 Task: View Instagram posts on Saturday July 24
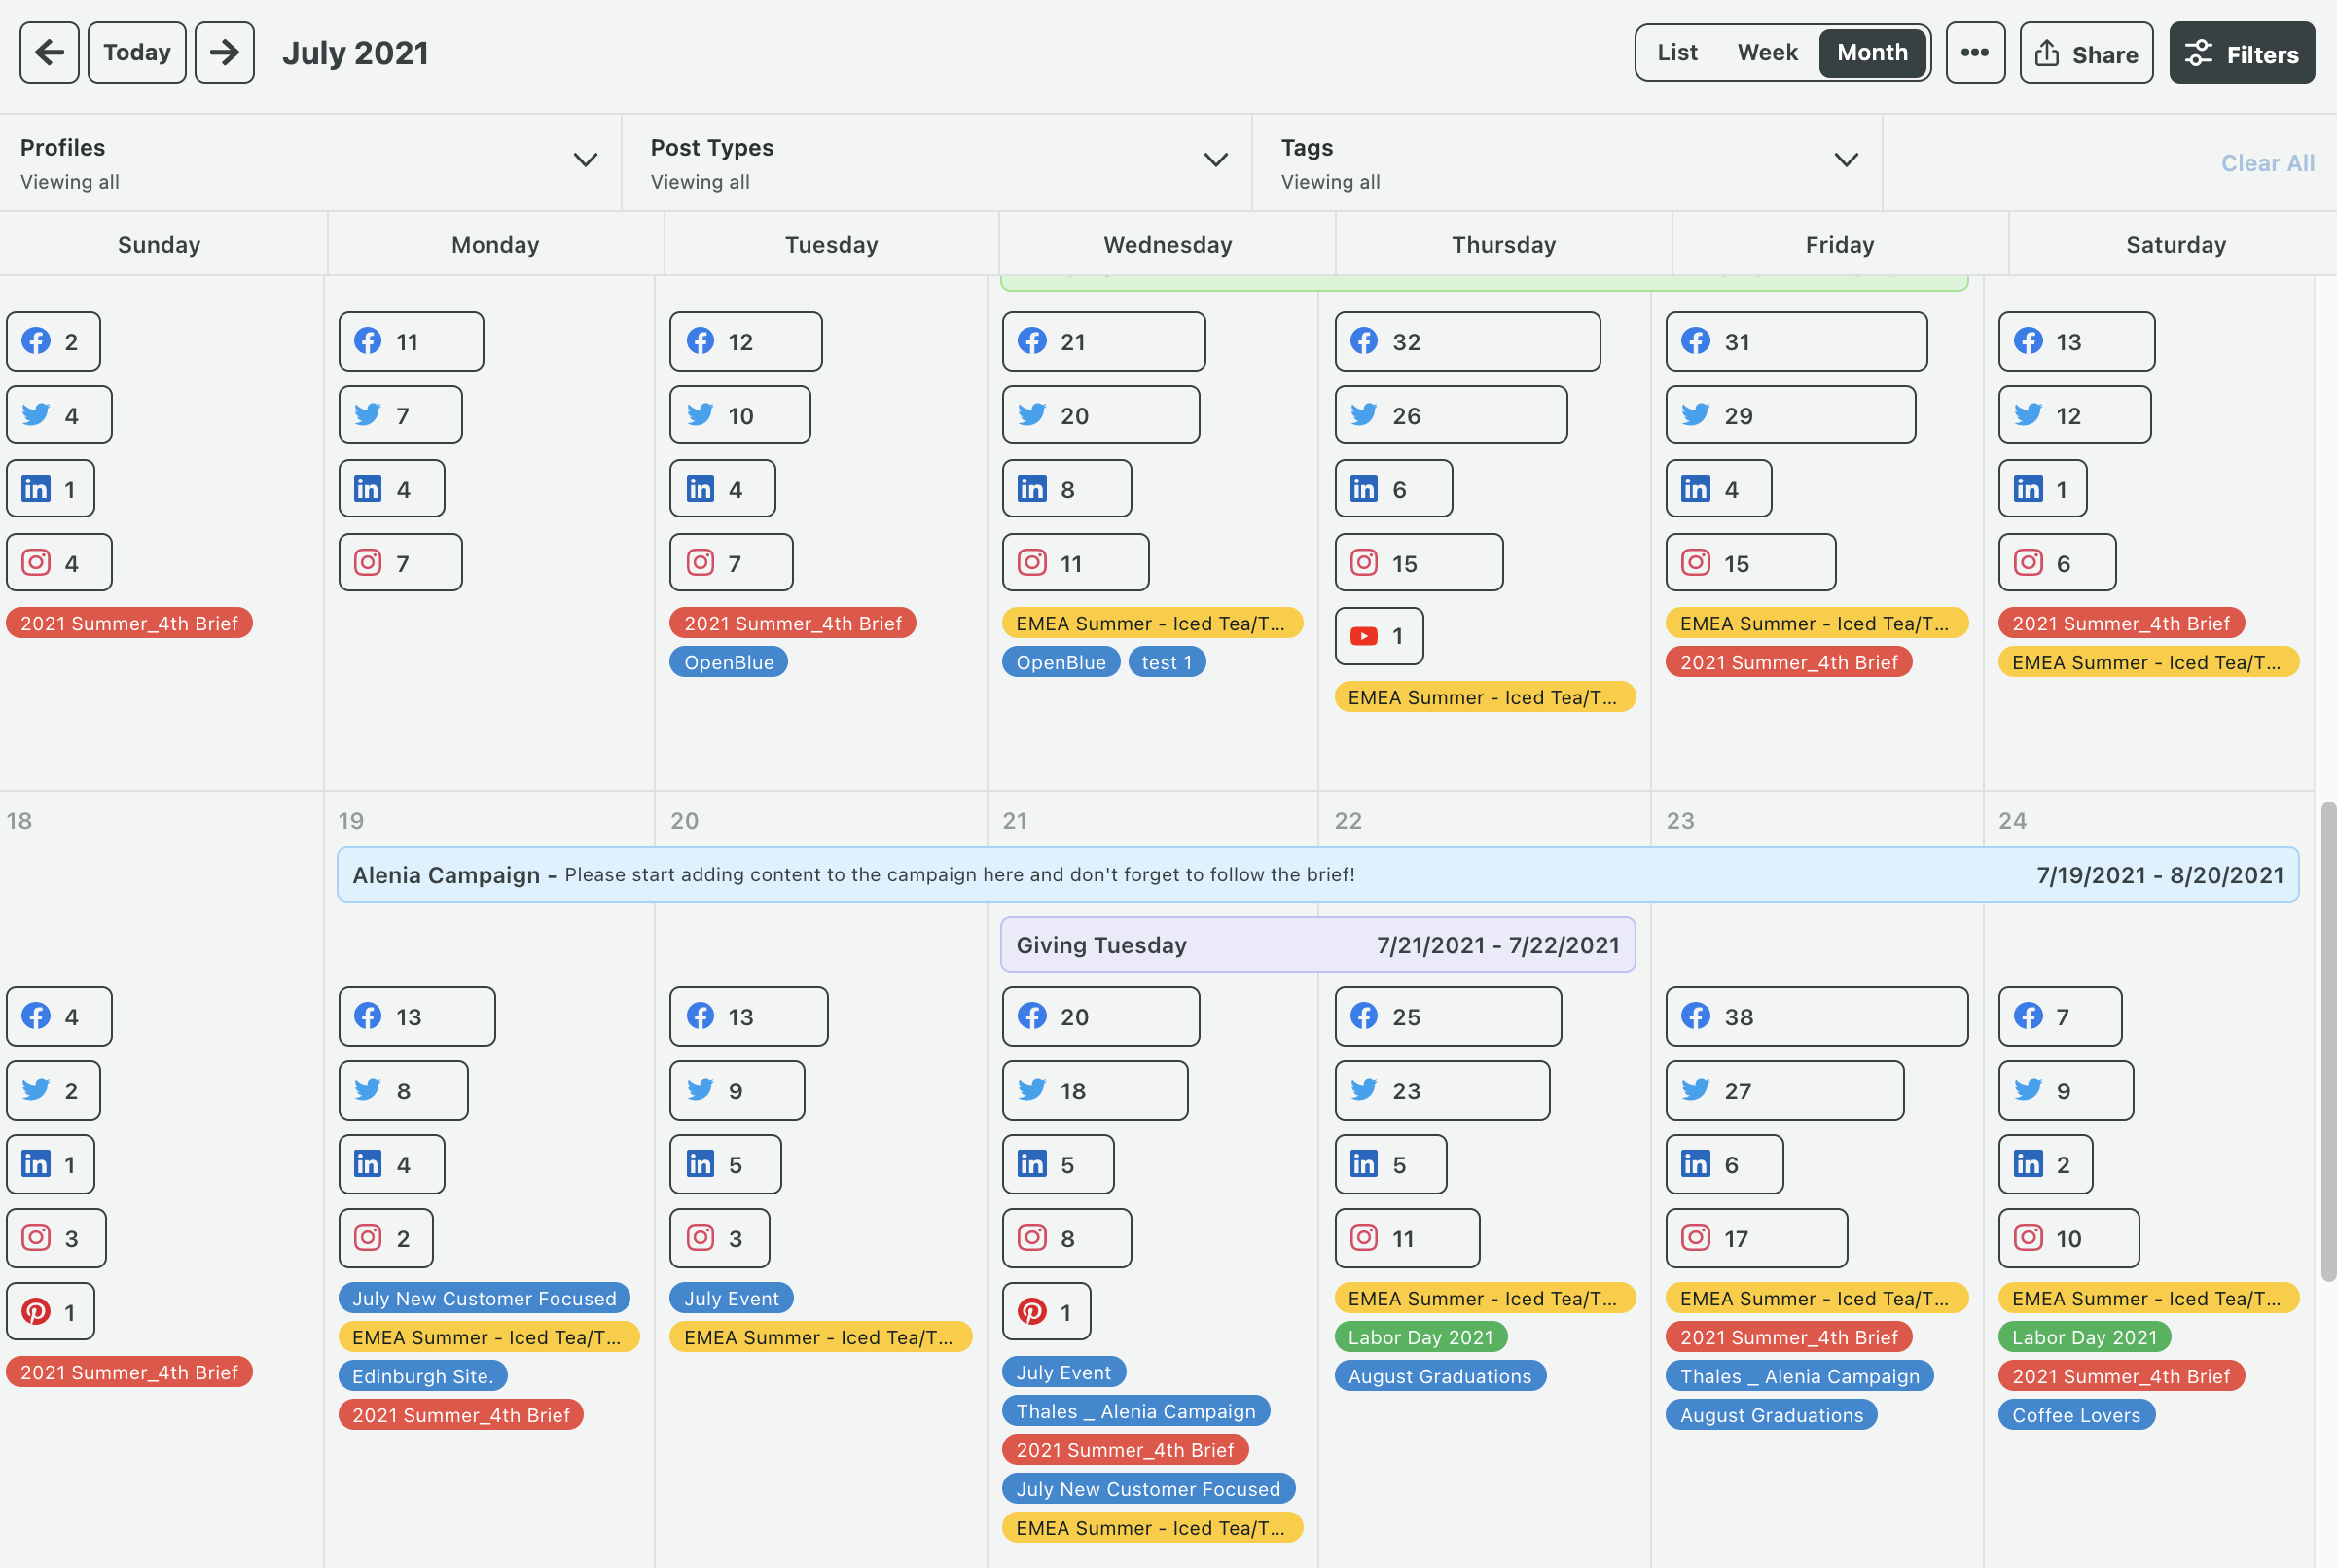pyautogui.click(x=2068, y=1238)
